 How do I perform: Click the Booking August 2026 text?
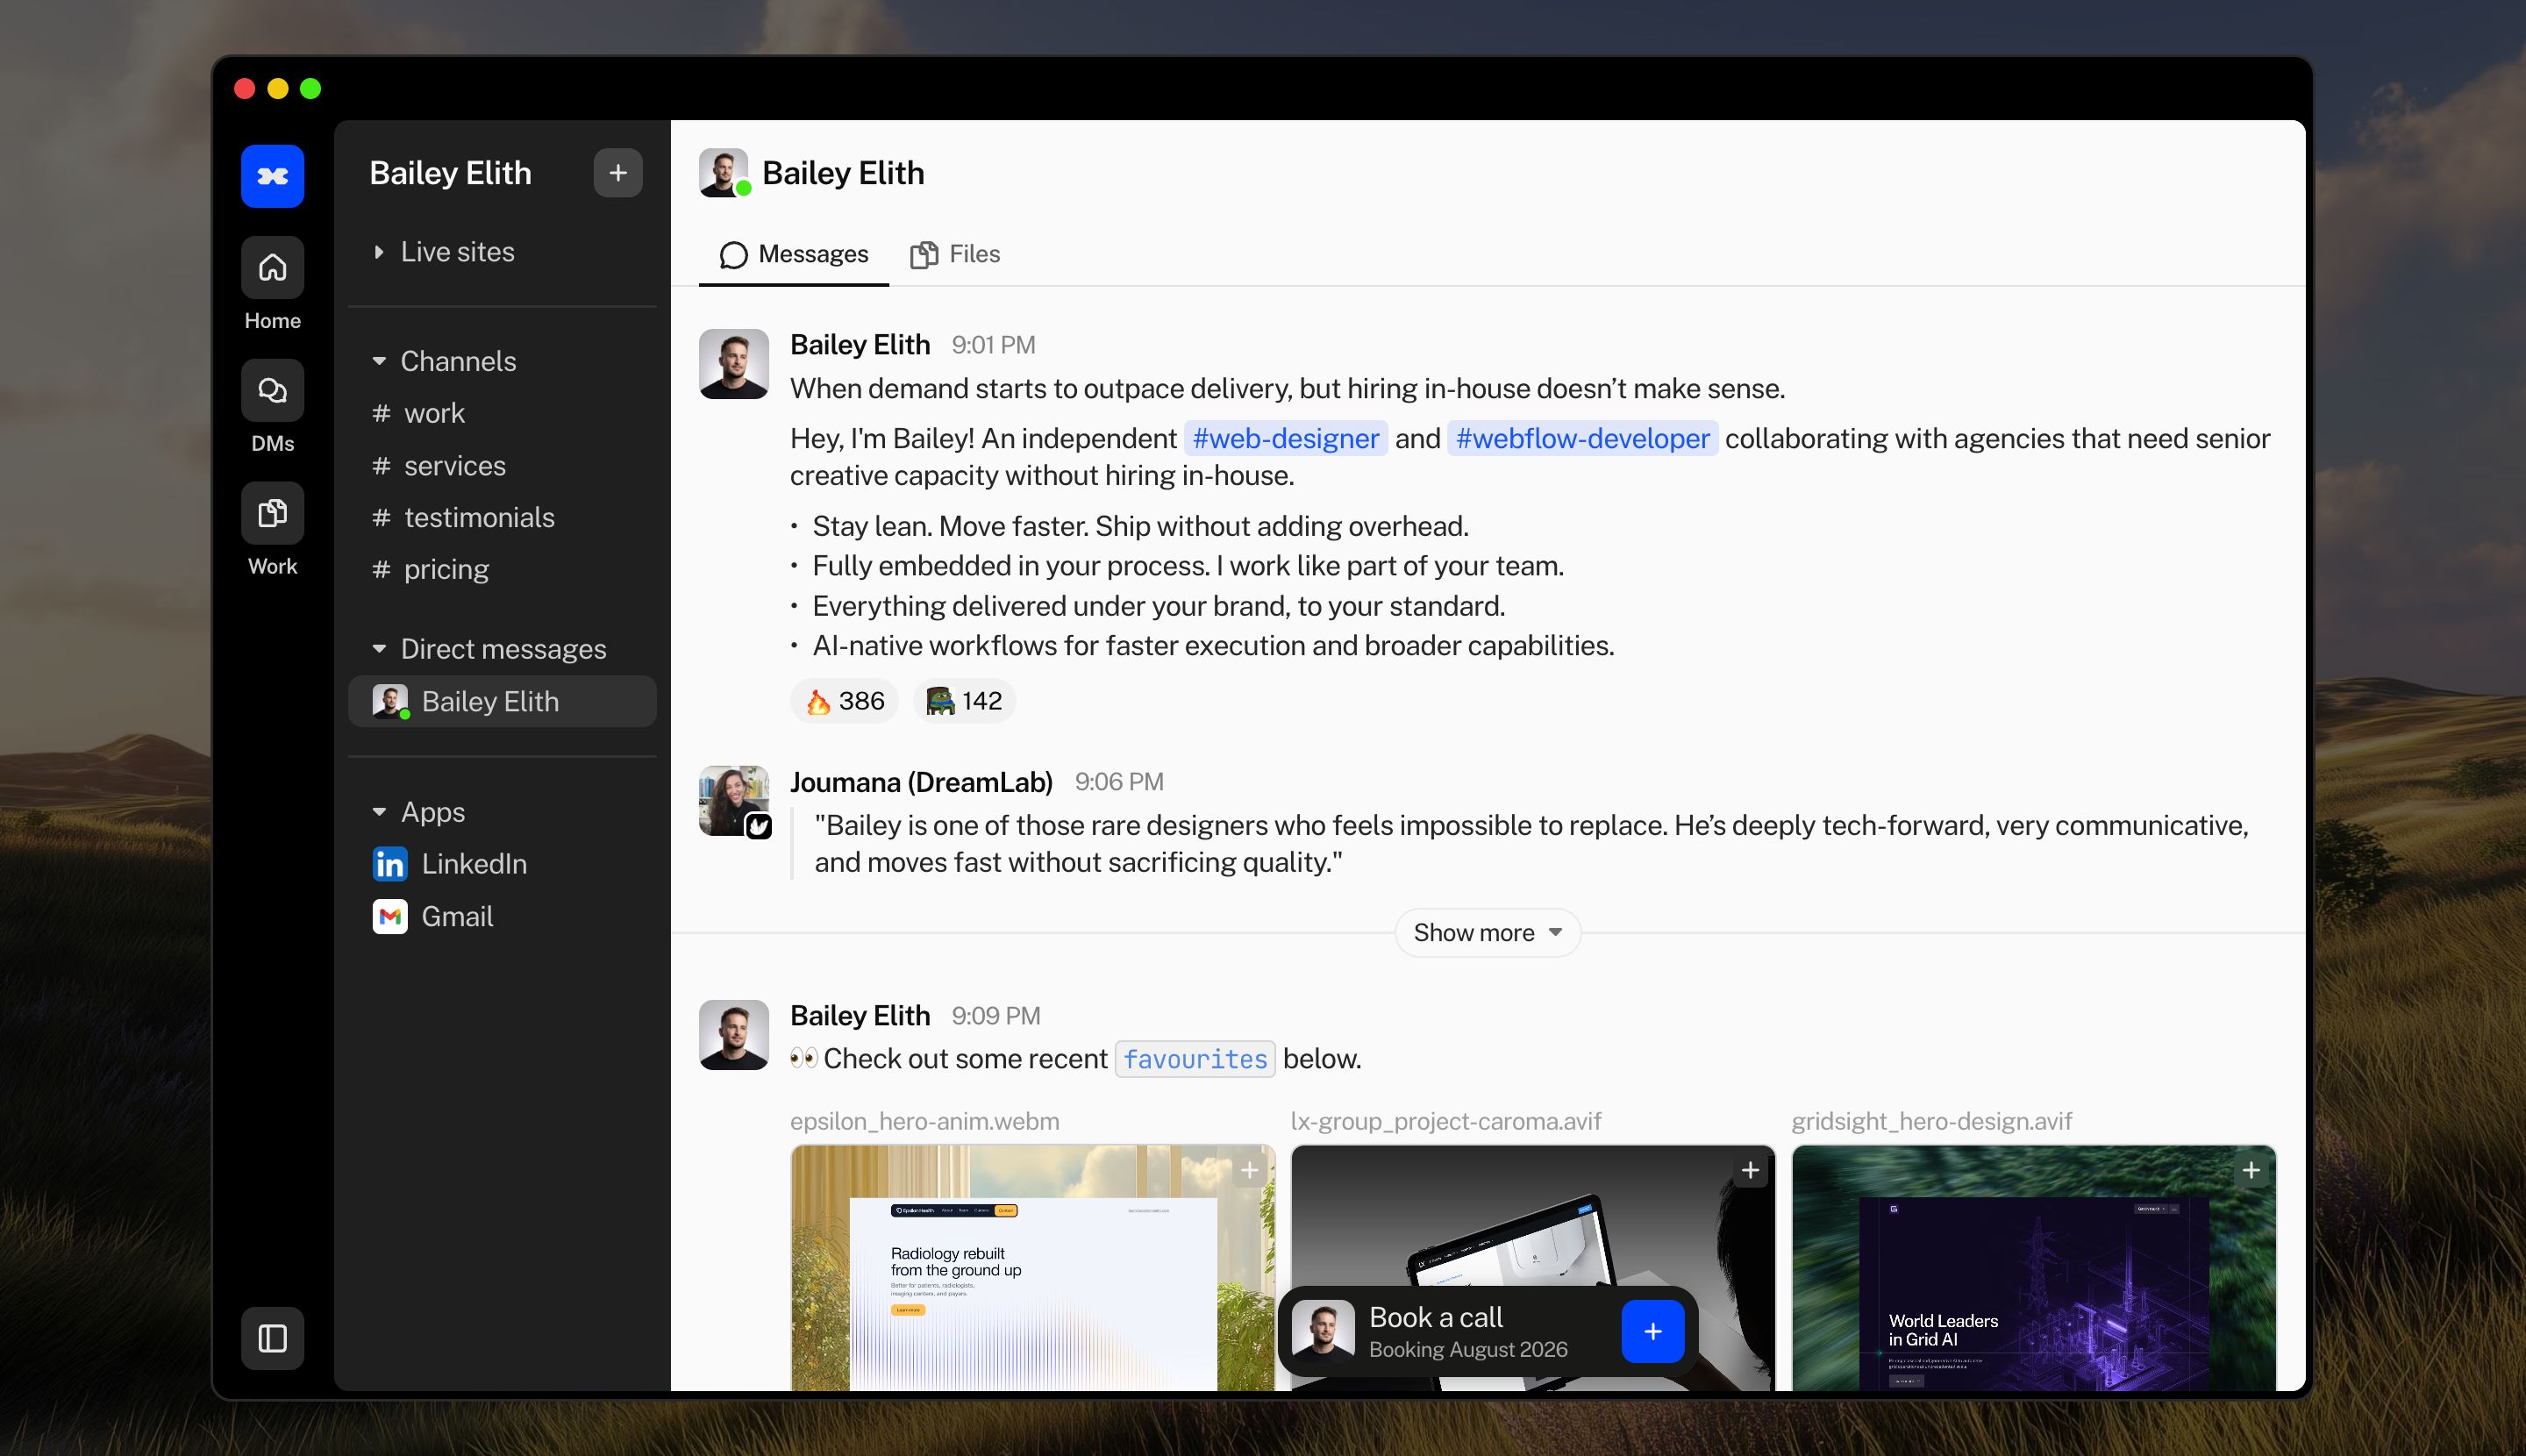coord(1468,1350)
